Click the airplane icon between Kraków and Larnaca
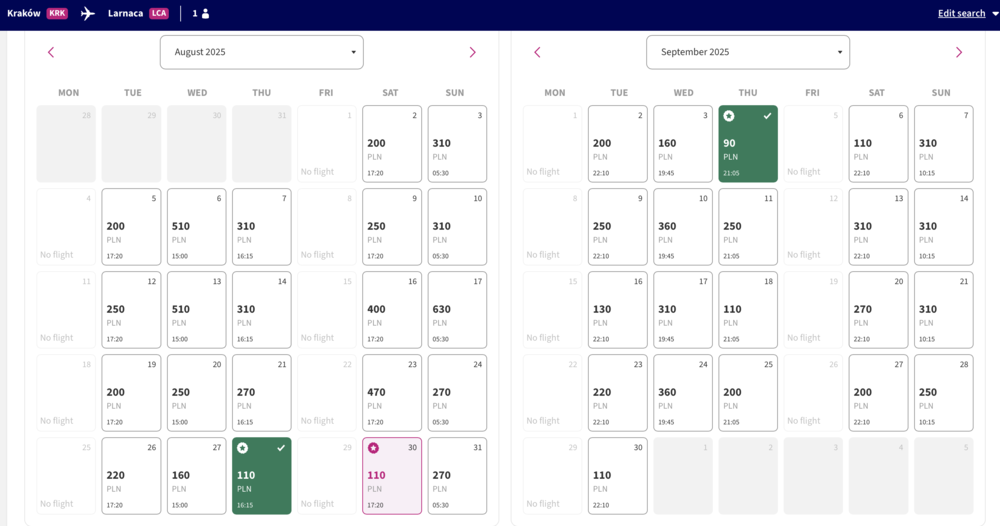This screenshot has width=1000, height=526. (x=87, y=13)
